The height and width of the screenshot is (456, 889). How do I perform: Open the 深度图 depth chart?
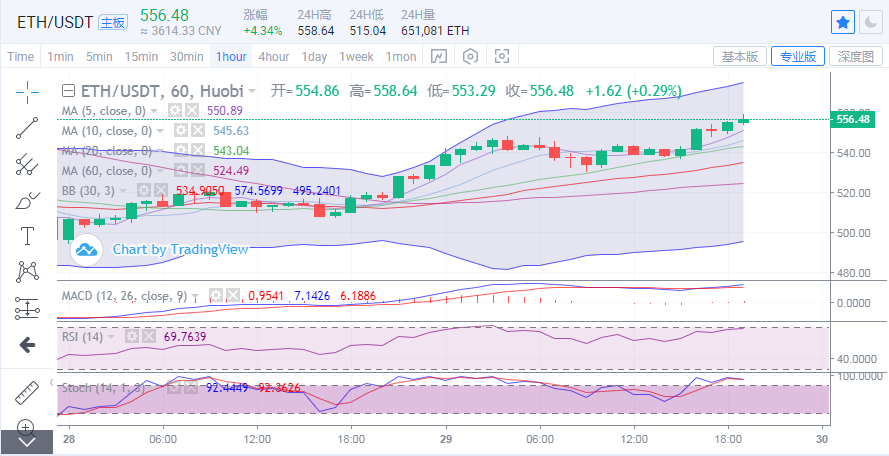tap(856, 56)
